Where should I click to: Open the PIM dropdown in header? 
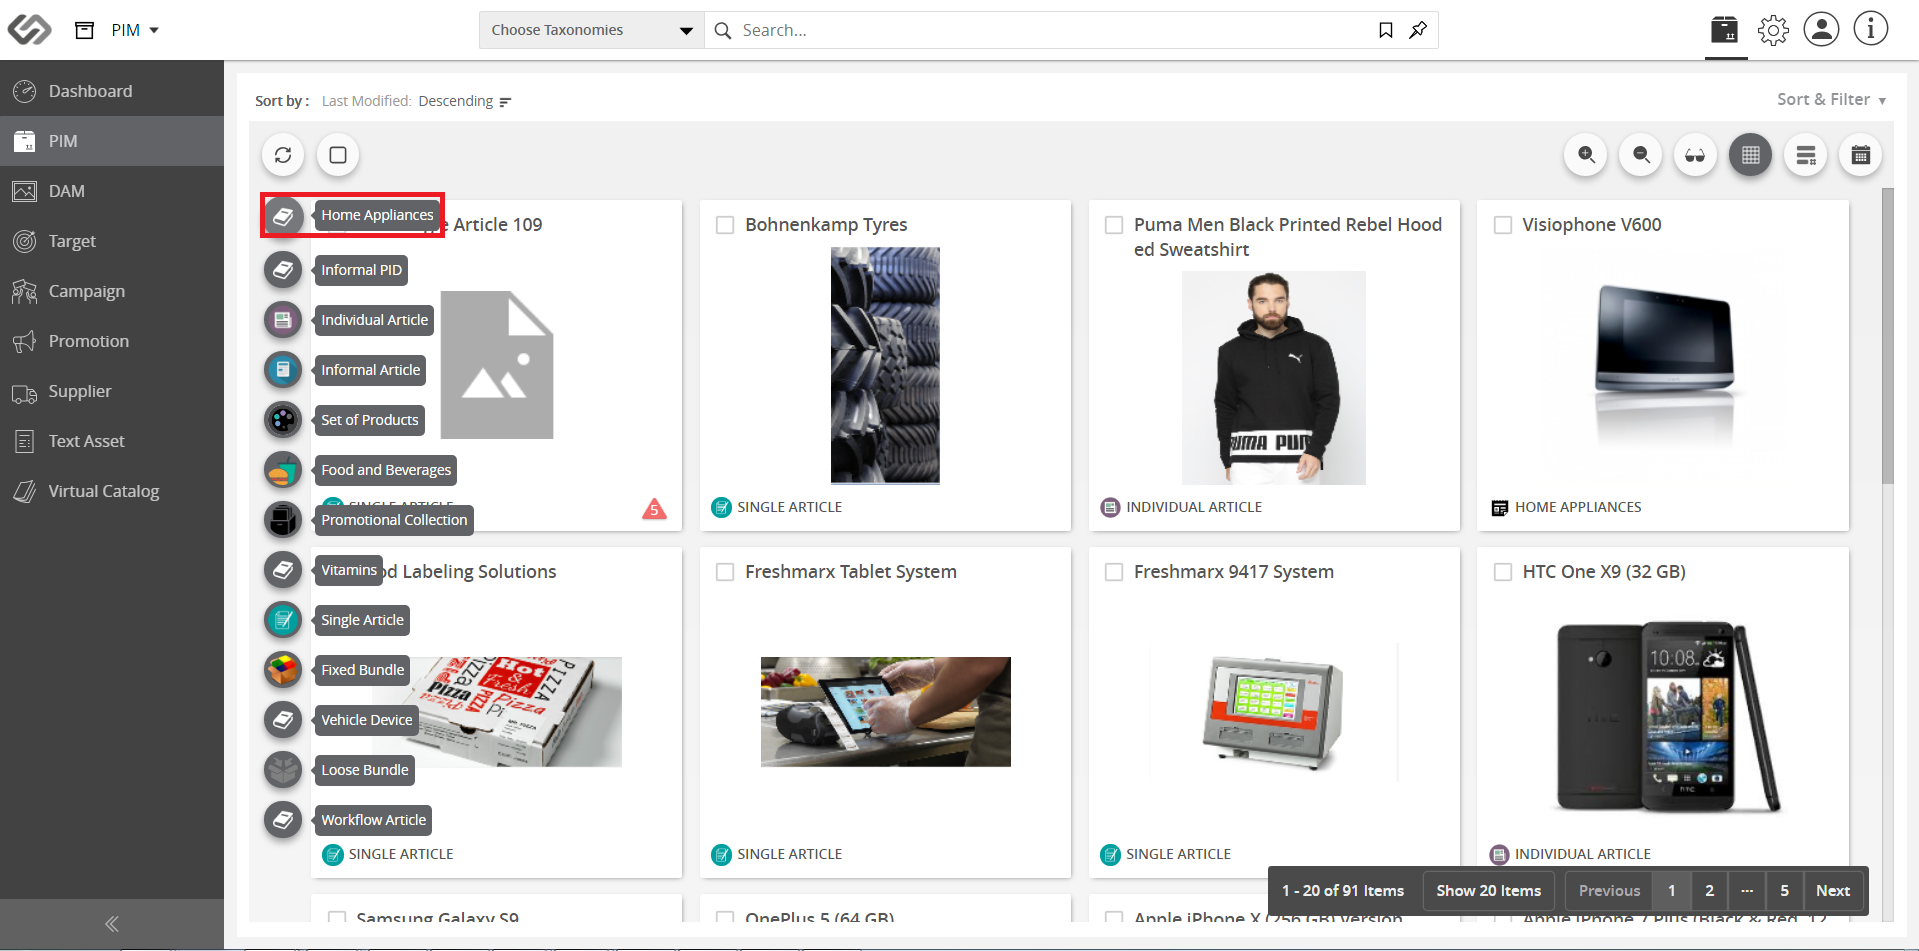[x=135, y=30]
